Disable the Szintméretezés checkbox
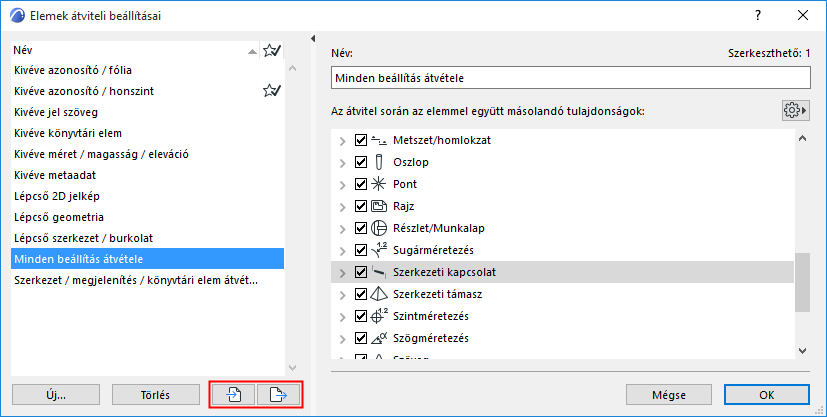The height and width of the screenshot is (417, 827). coord(361,316)
